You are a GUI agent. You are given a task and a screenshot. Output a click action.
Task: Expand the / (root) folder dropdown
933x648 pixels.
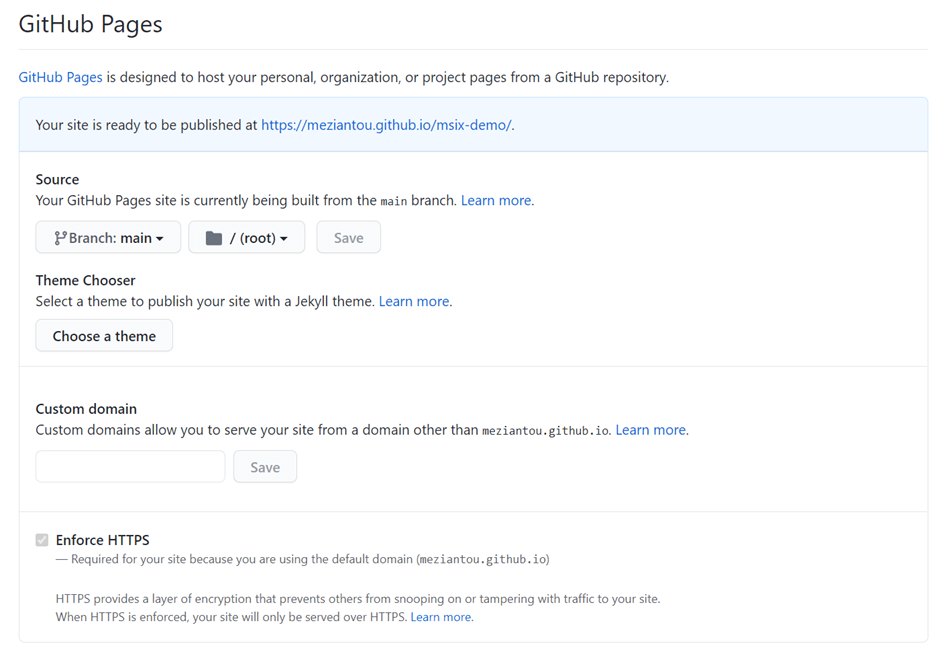[247, 238]
